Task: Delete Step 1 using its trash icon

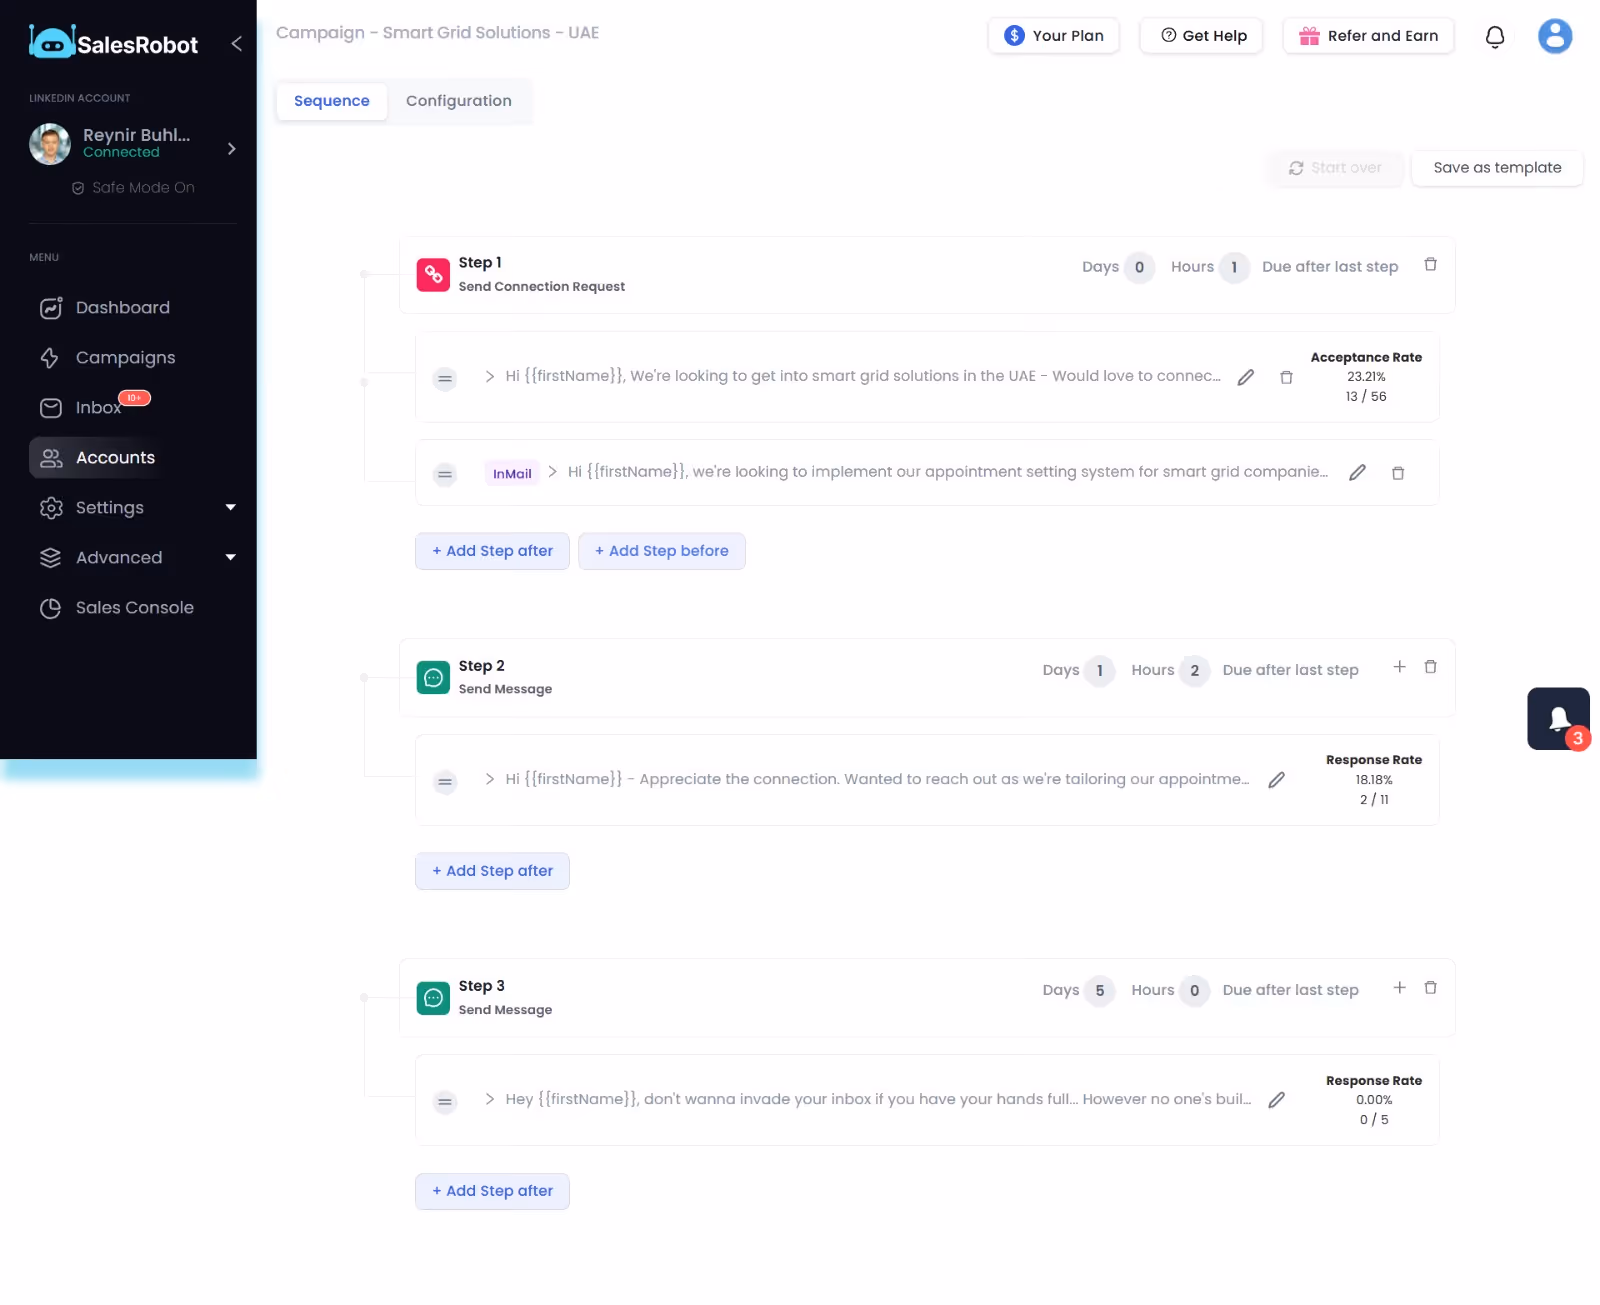Action: [1431, 264]
